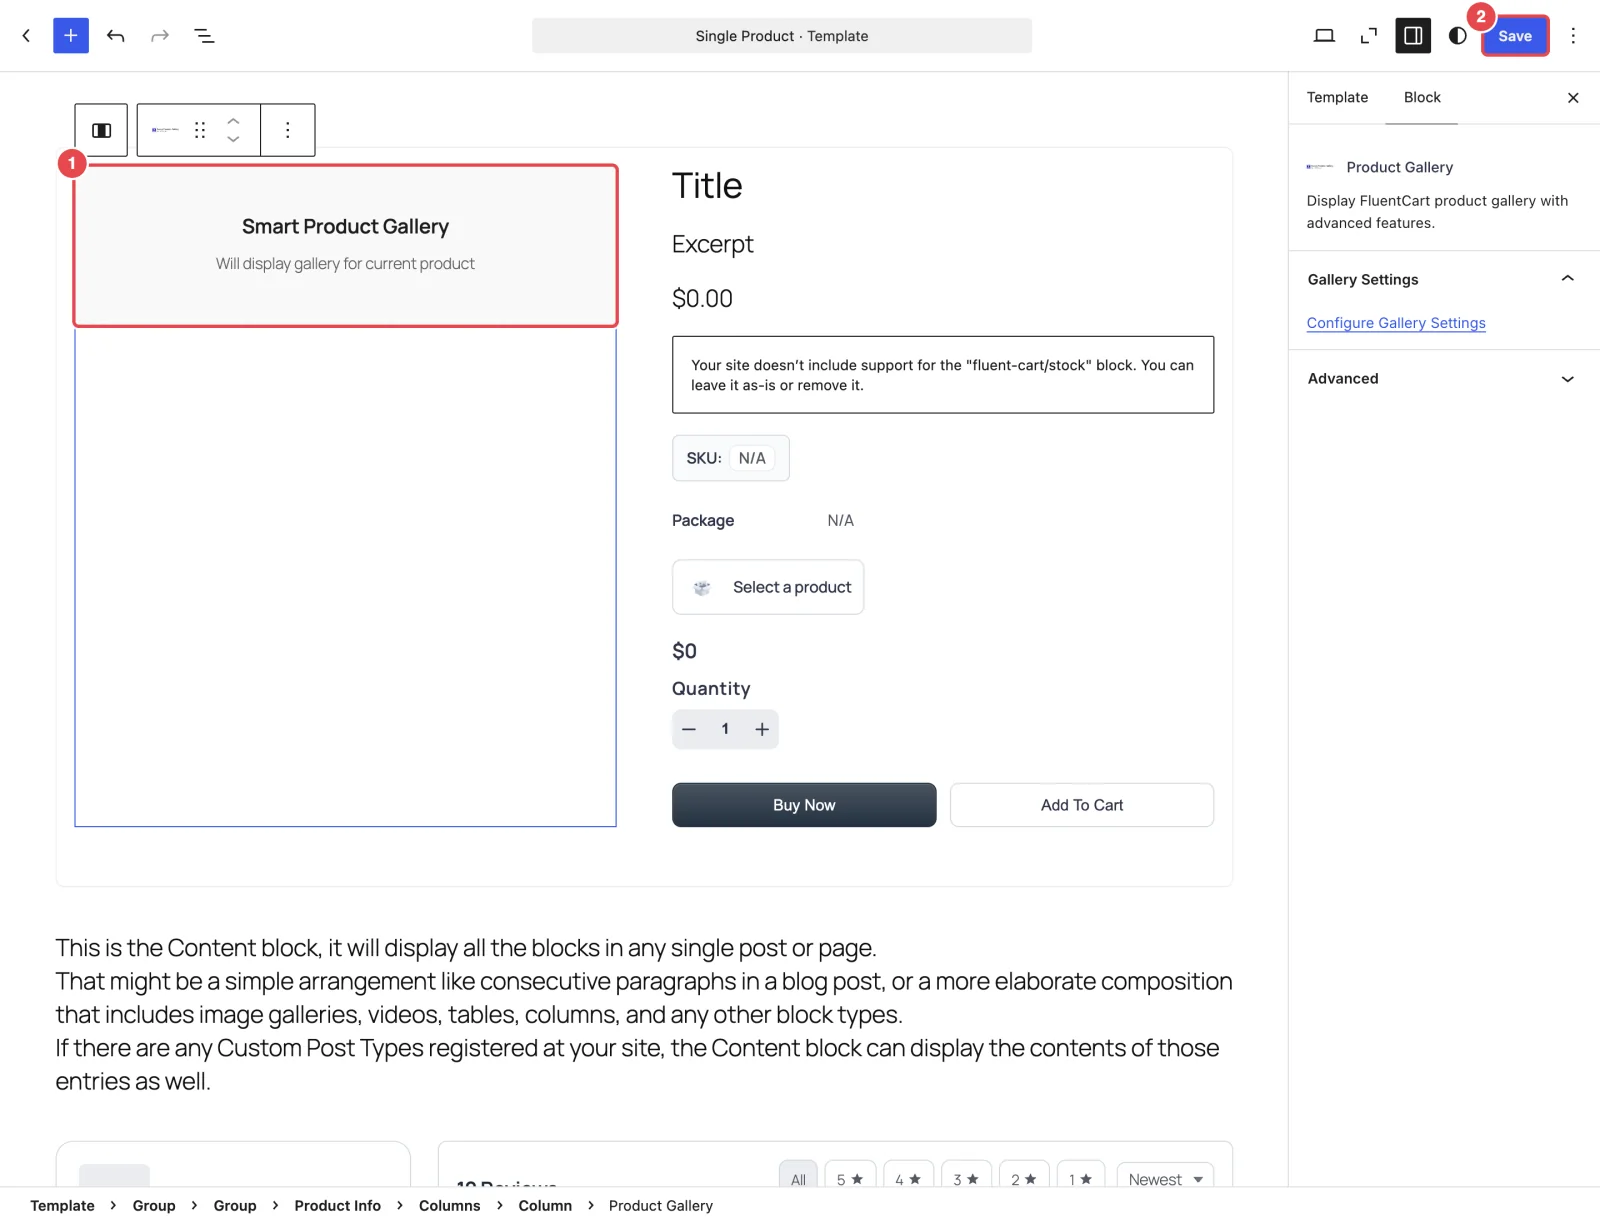Switch to the Block tab

click(1422, 97)
